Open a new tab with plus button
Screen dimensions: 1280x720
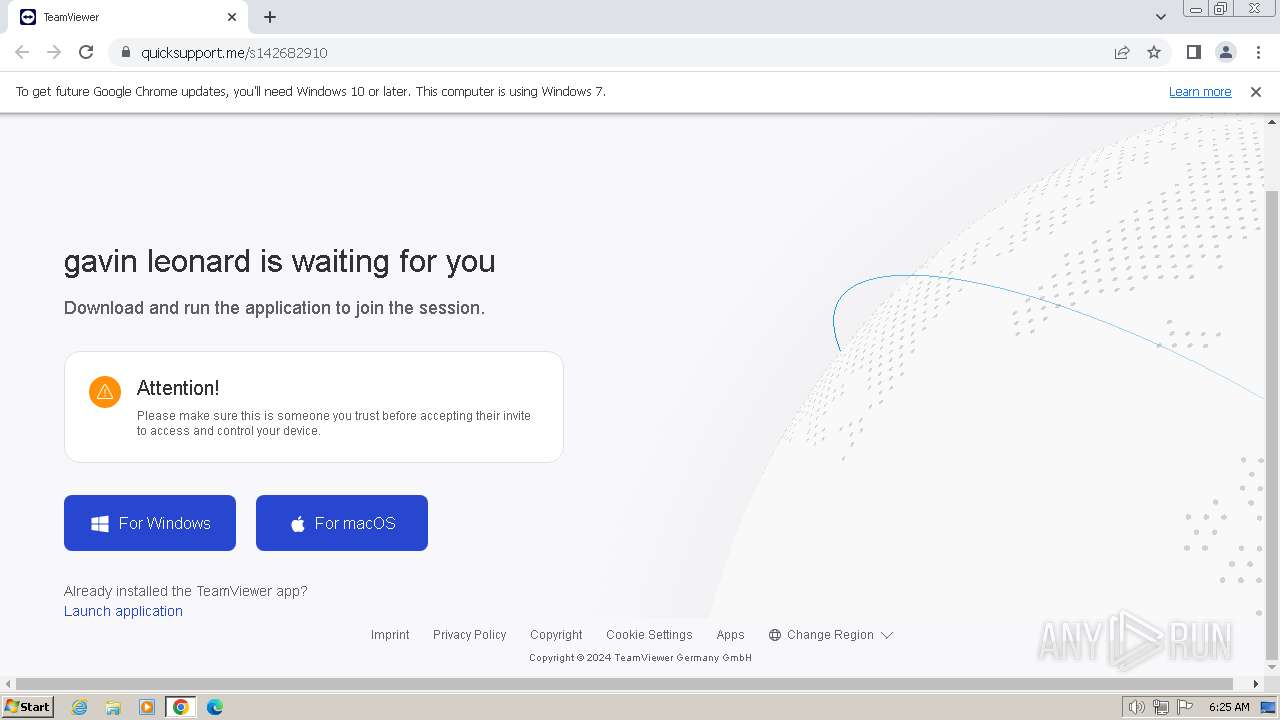[270, 17]
